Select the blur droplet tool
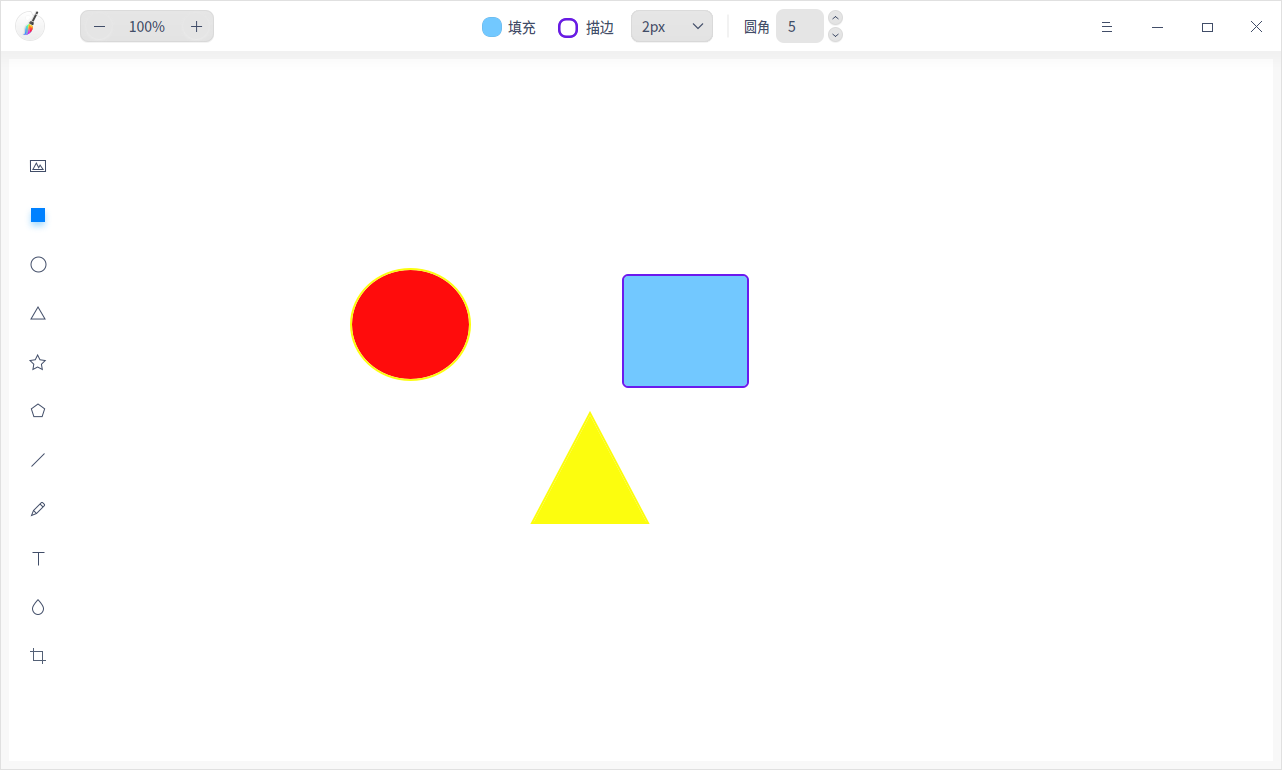Image resolution: width=1282 pixels, height=770 pixels. 38,607
